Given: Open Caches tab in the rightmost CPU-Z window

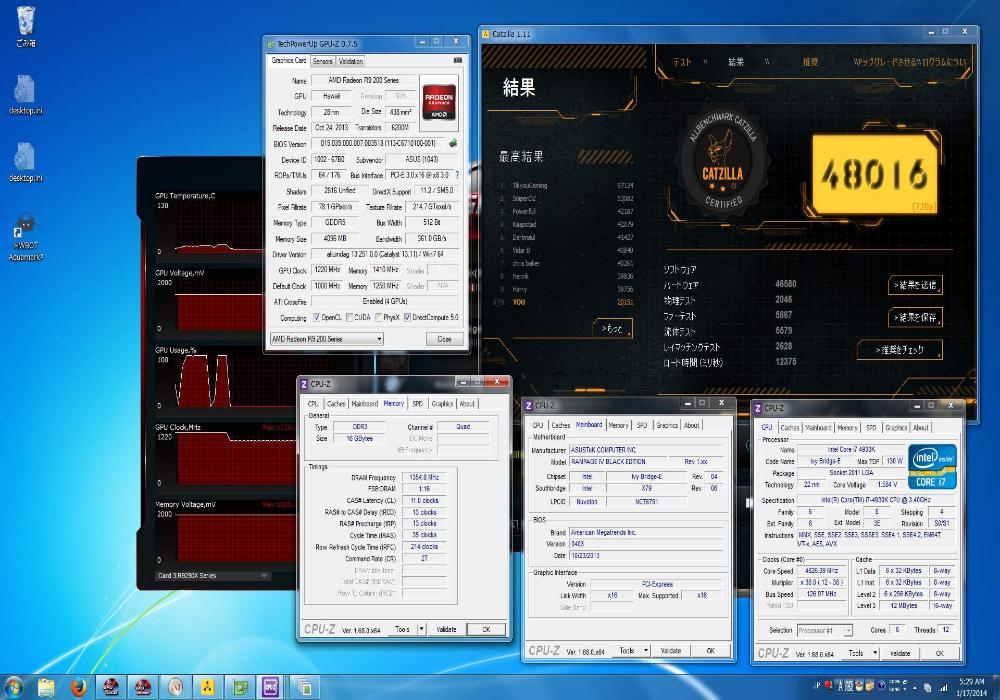Looking at the screenshot, I should click(x=790, y=428).
